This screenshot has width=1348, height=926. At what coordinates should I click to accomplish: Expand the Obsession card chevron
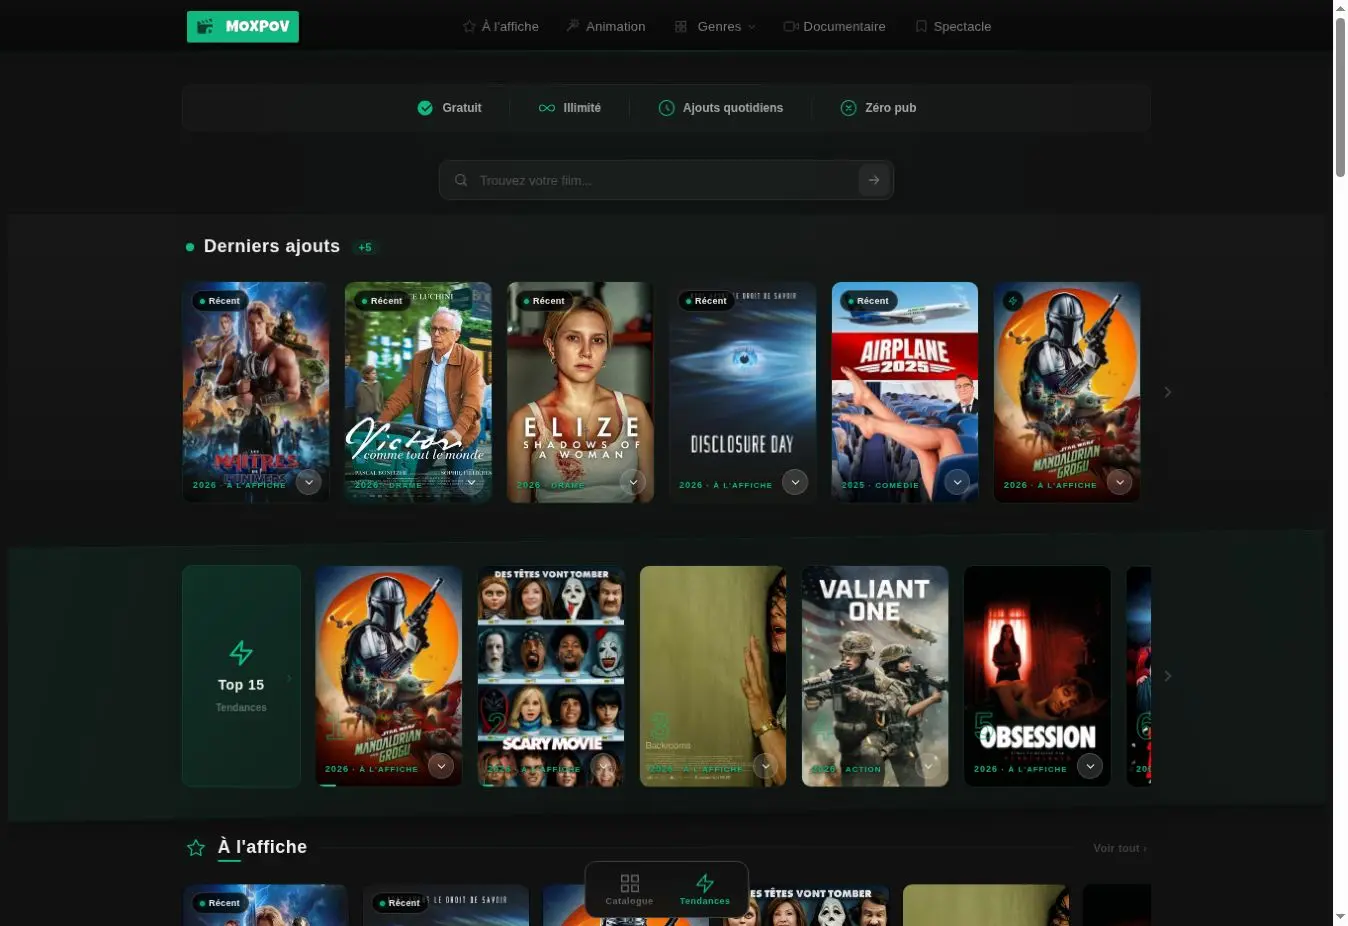click(1090, 766)
